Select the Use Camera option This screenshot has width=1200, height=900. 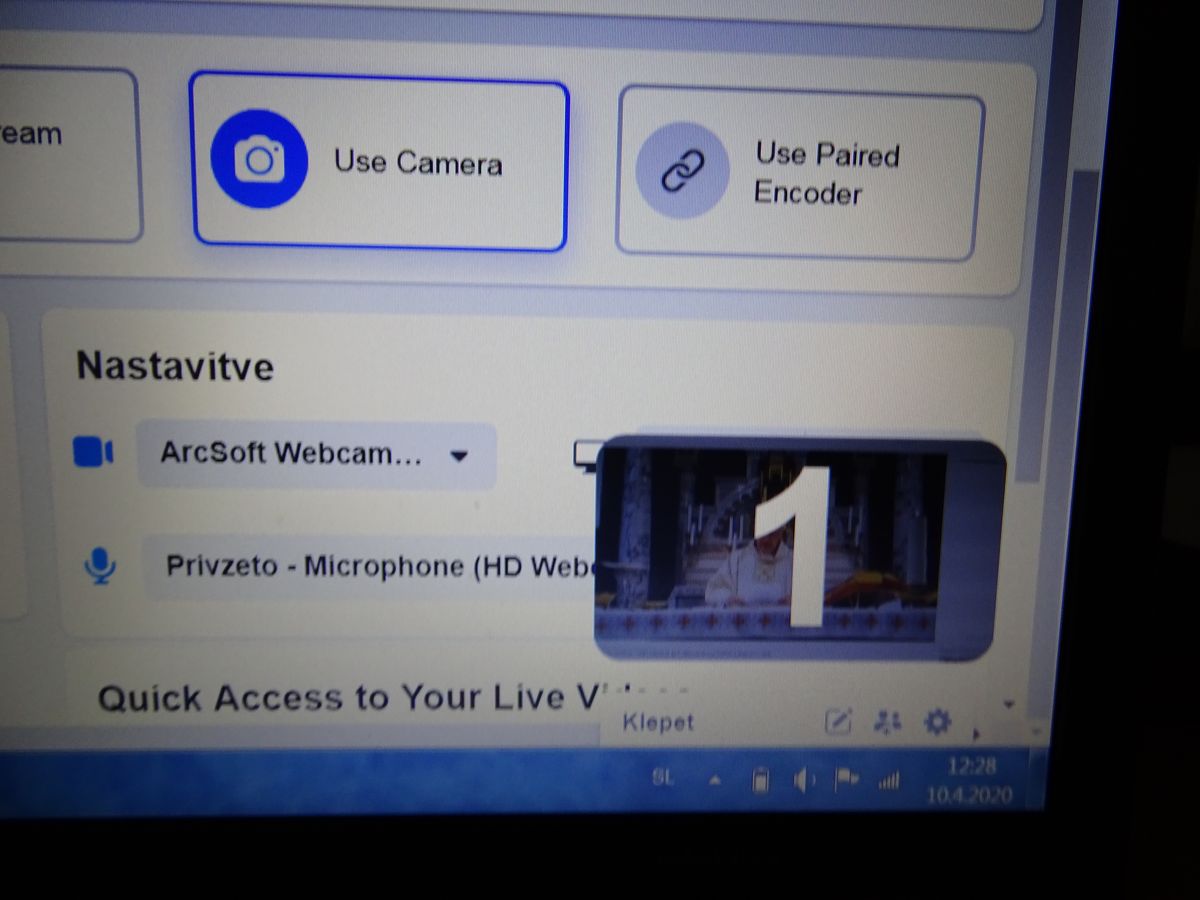click(x=379, y=164)
